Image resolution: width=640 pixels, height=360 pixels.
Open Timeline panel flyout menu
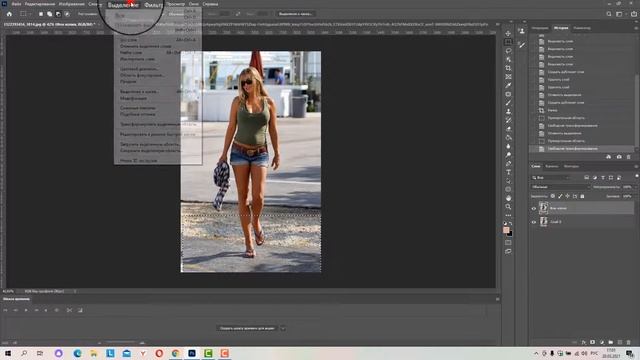tap(498, 299)
